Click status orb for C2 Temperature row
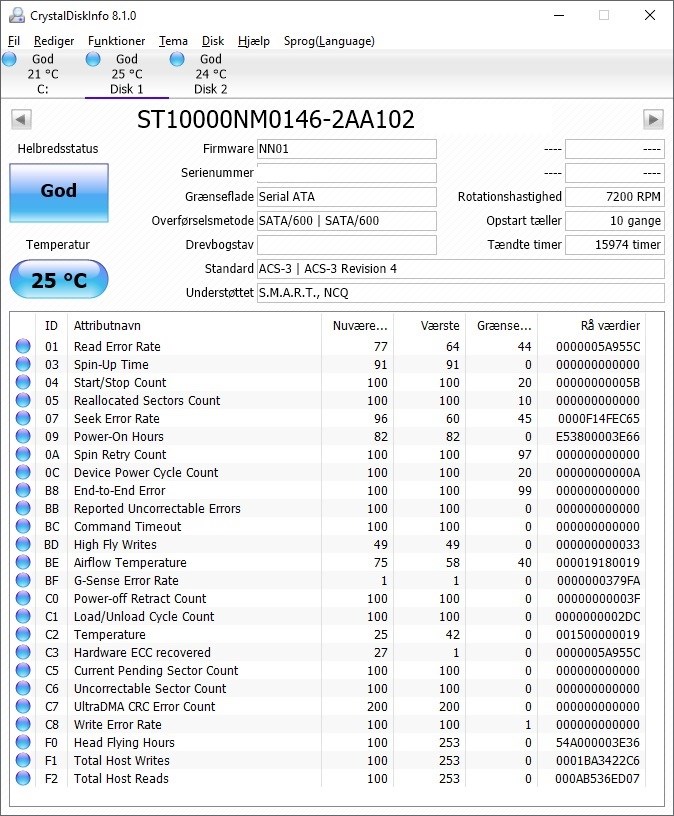The image size is (674, 816). tap(23, 634)
